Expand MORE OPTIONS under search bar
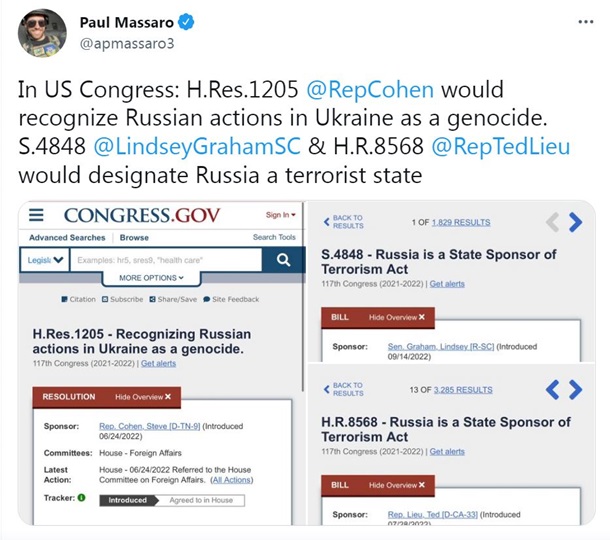Screen dimensions: 610x540 coord(151,278)
